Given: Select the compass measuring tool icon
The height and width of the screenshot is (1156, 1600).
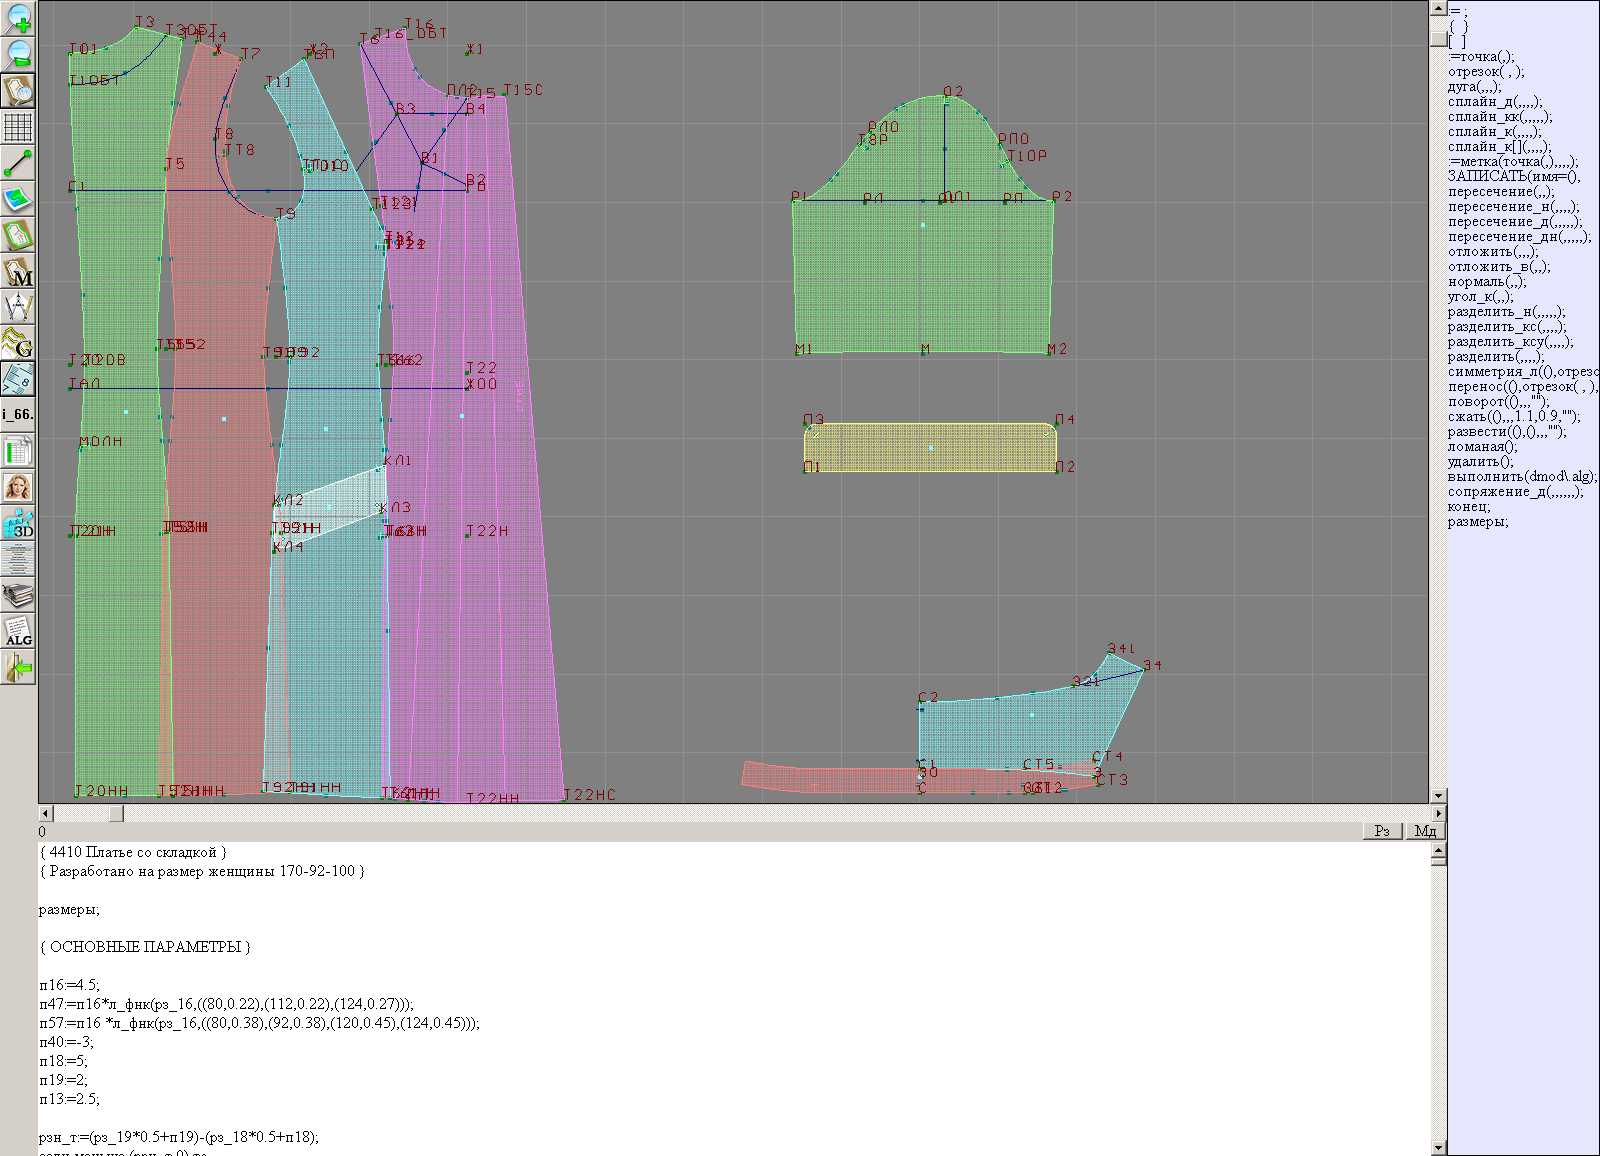Looking at the screenshot, I should tap(18, 308).
